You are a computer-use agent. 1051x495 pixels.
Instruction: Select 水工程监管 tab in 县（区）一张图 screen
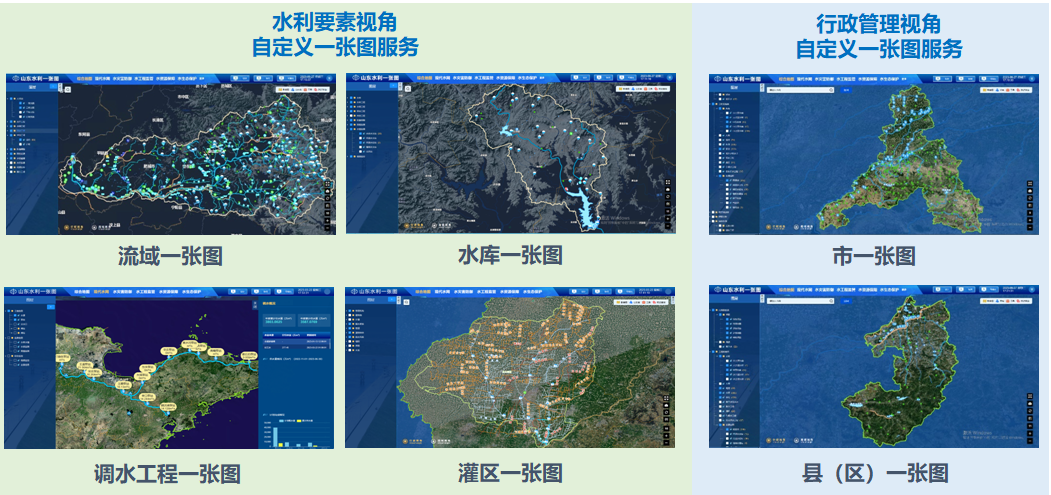coord(846,290)
